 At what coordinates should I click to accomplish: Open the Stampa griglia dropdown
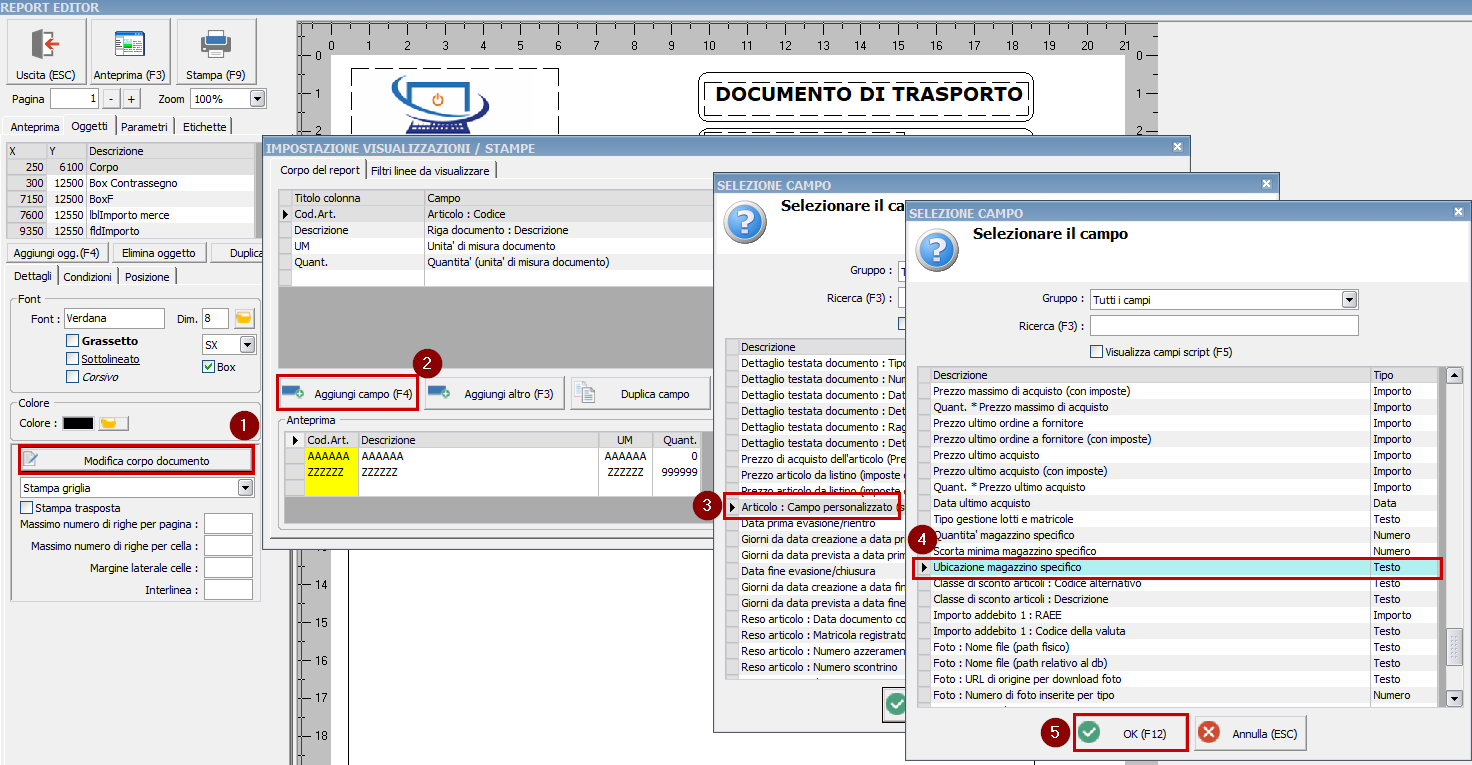[245, 488]
